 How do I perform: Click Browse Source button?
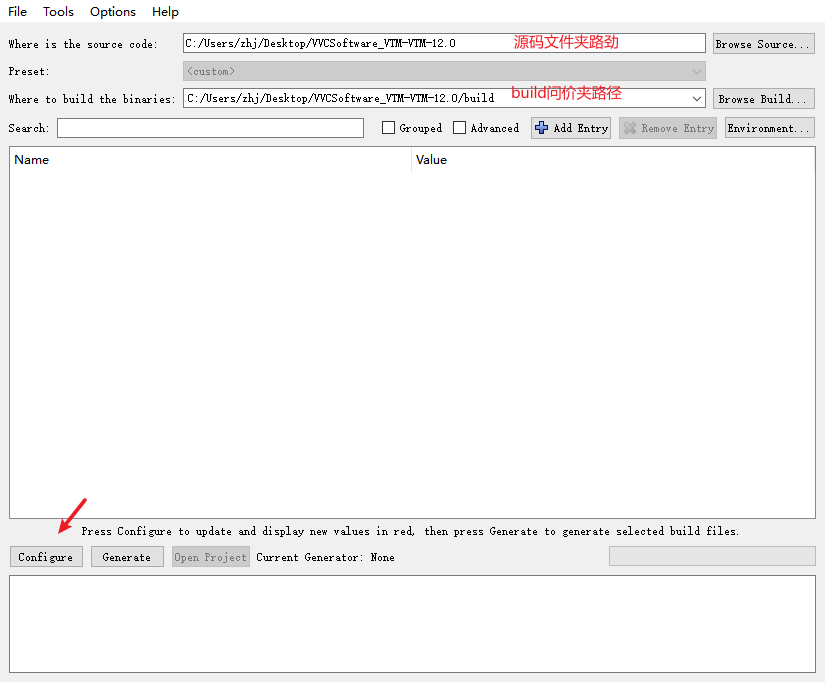pos(763,44)
